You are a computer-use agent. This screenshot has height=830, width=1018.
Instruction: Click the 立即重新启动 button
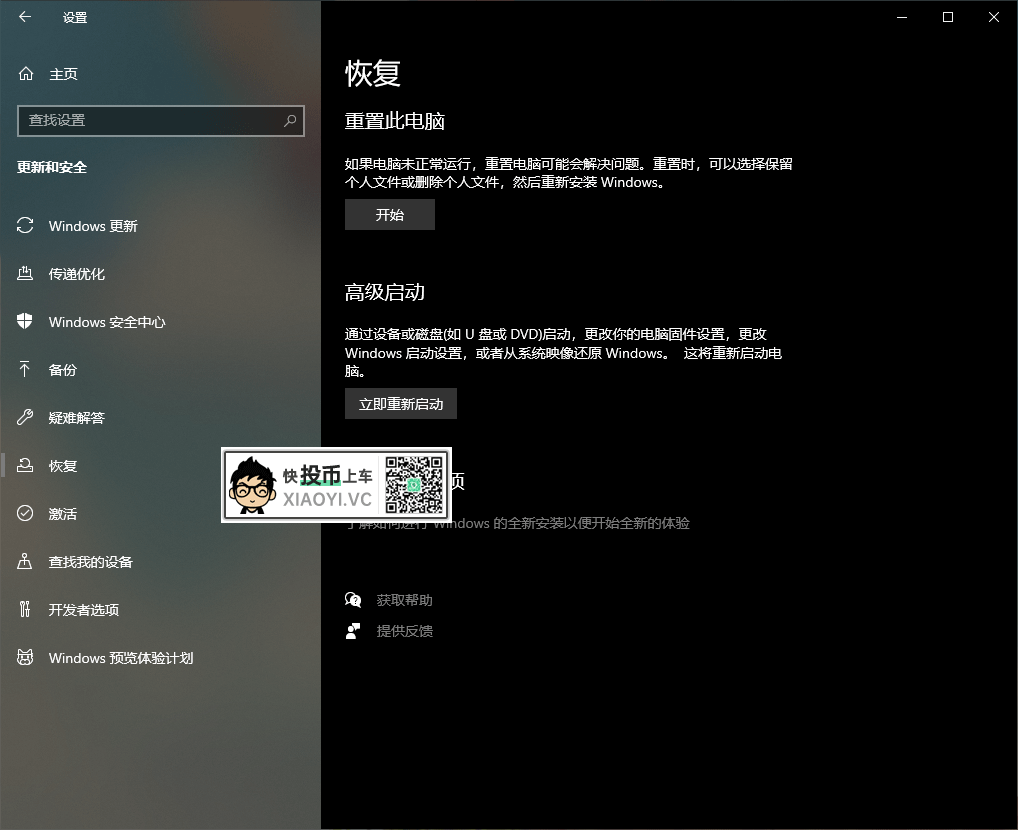click(401, 404)
